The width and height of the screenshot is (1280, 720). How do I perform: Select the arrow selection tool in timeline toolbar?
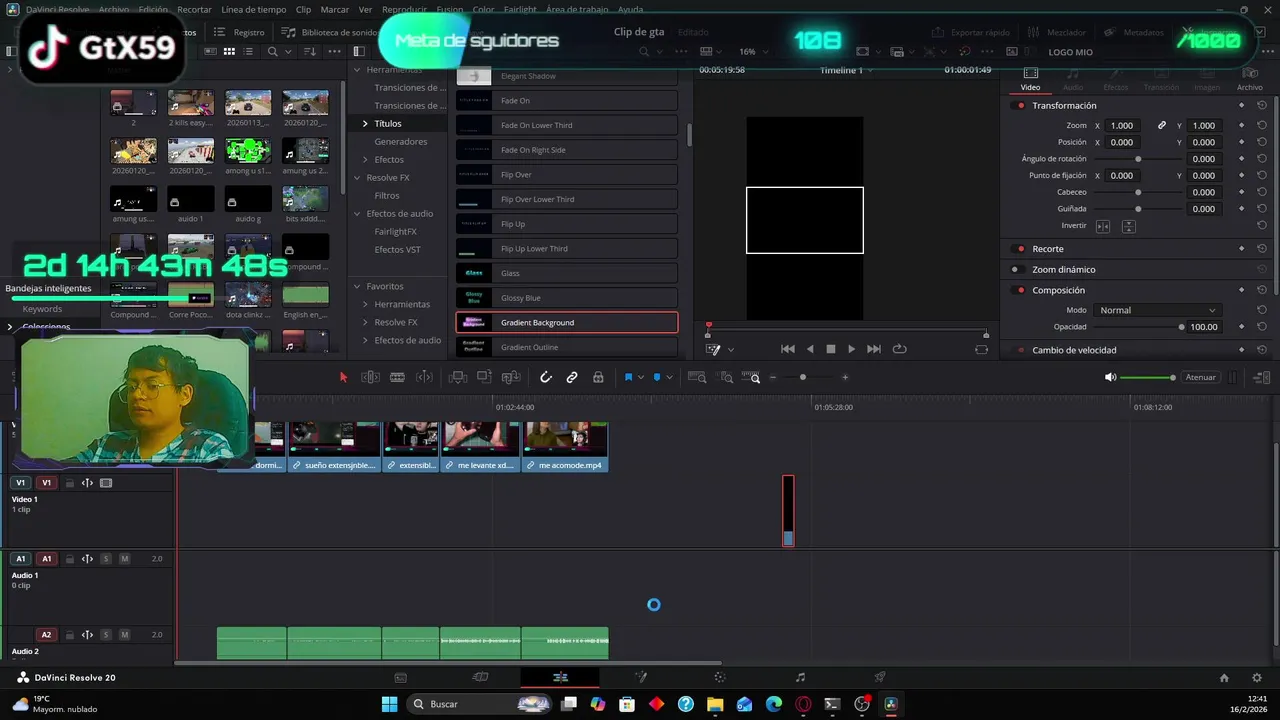tap(343, 377)
